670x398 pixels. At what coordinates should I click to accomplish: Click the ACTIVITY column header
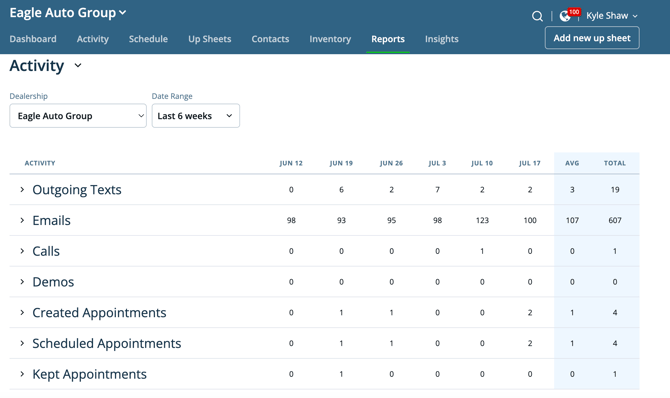(x=40, y=163)
